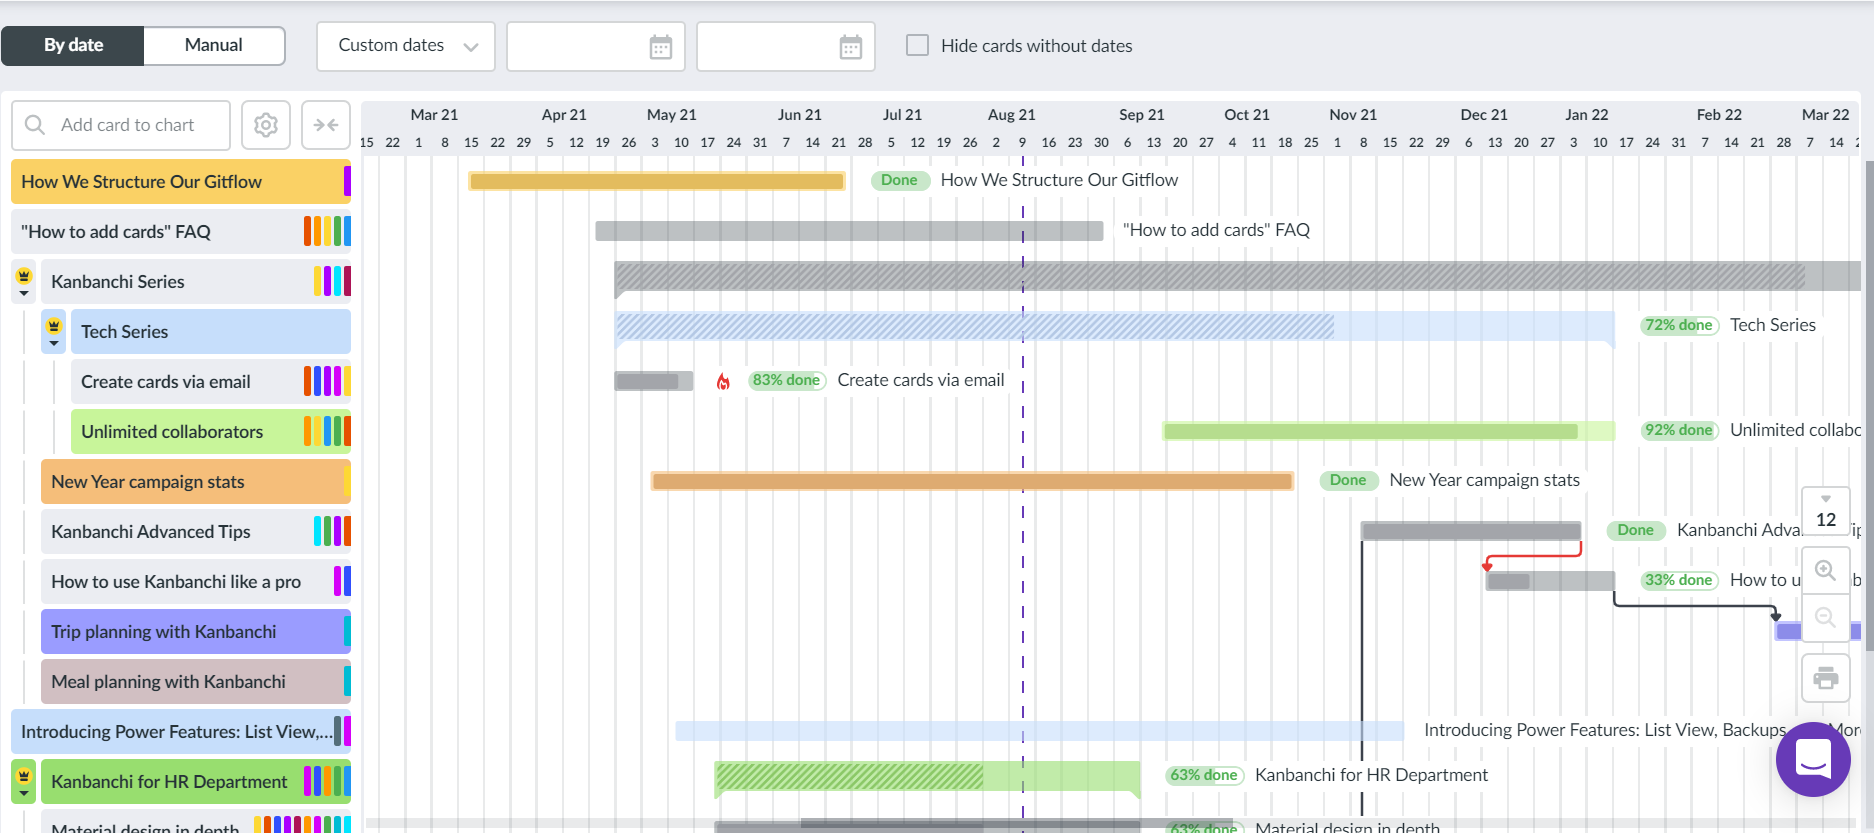1874x833 pixels.
Task: Click the zoom in magnifier icon
Action: [x=1825, y=570]
